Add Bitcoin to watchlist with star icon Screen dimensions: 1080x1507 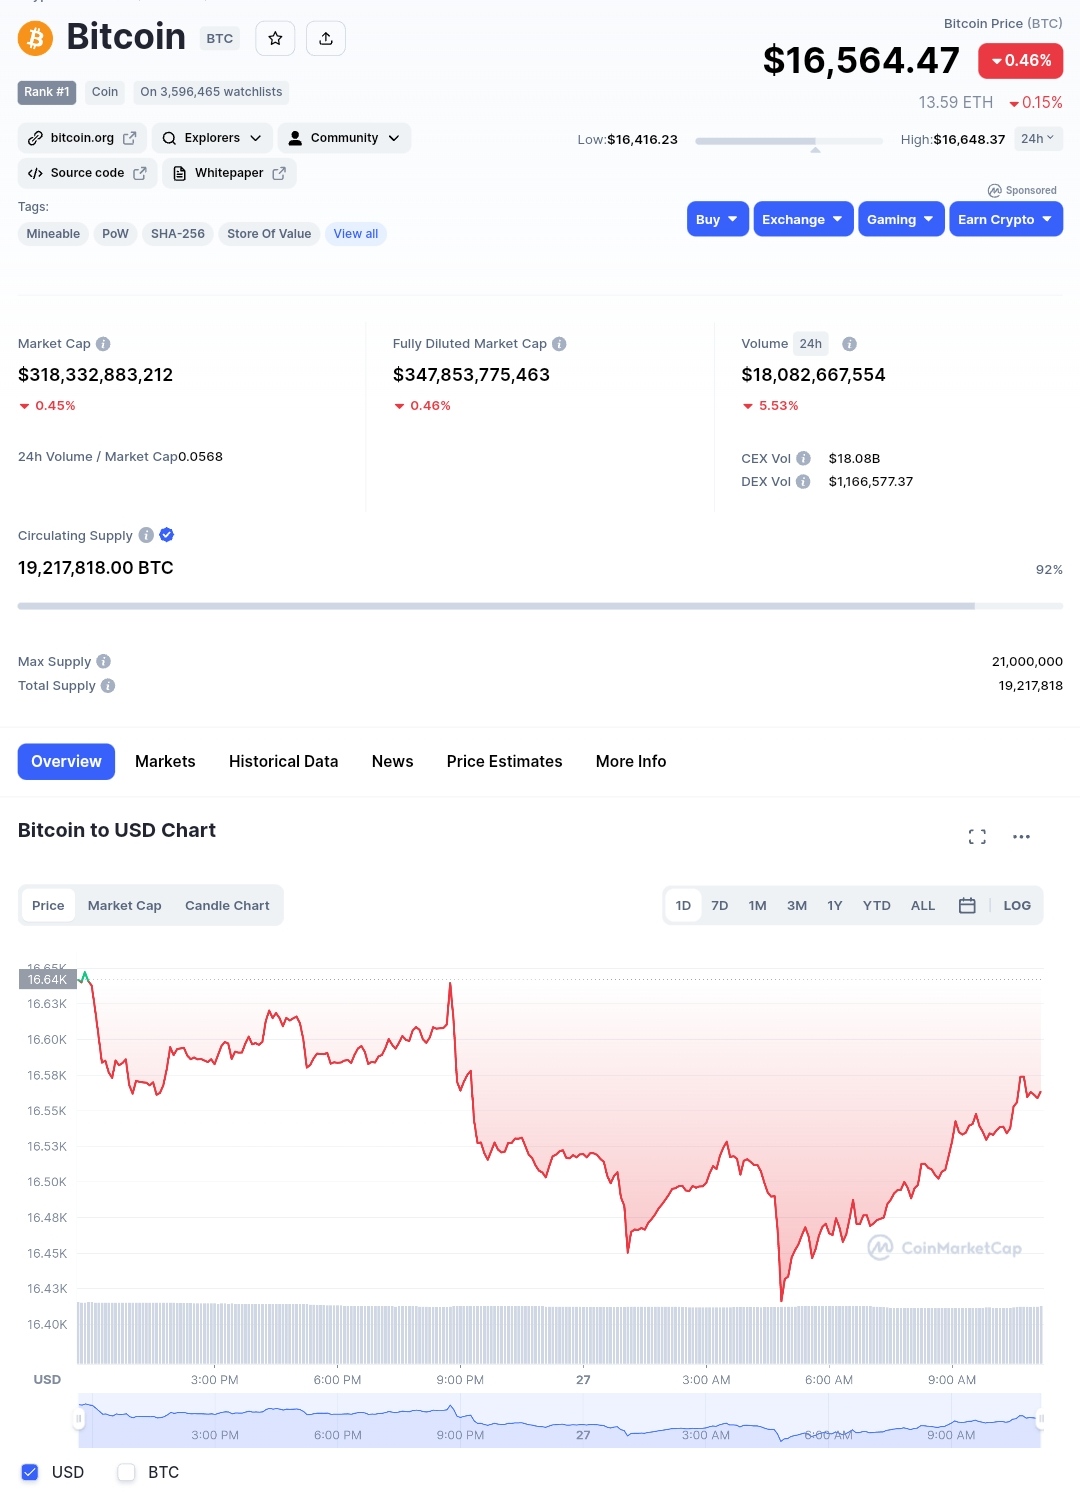(x=275, y=39)
